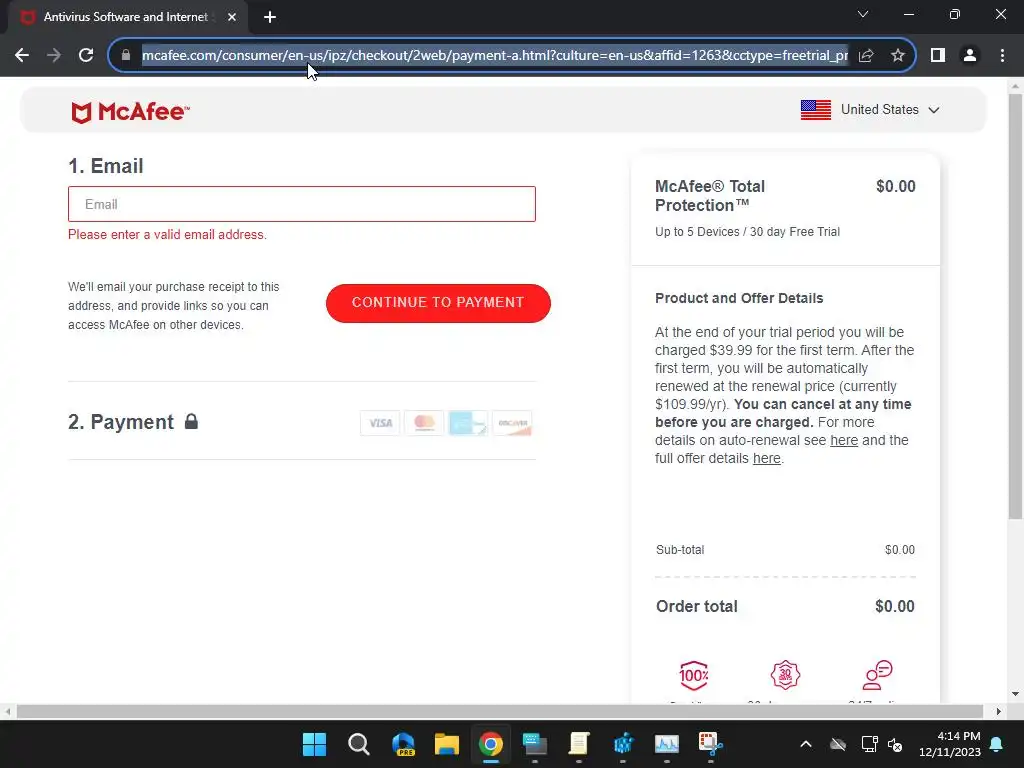This screenshot has height=768, width=1024.
Task: Open the notification bell
Action: click(x=997, y=744)
